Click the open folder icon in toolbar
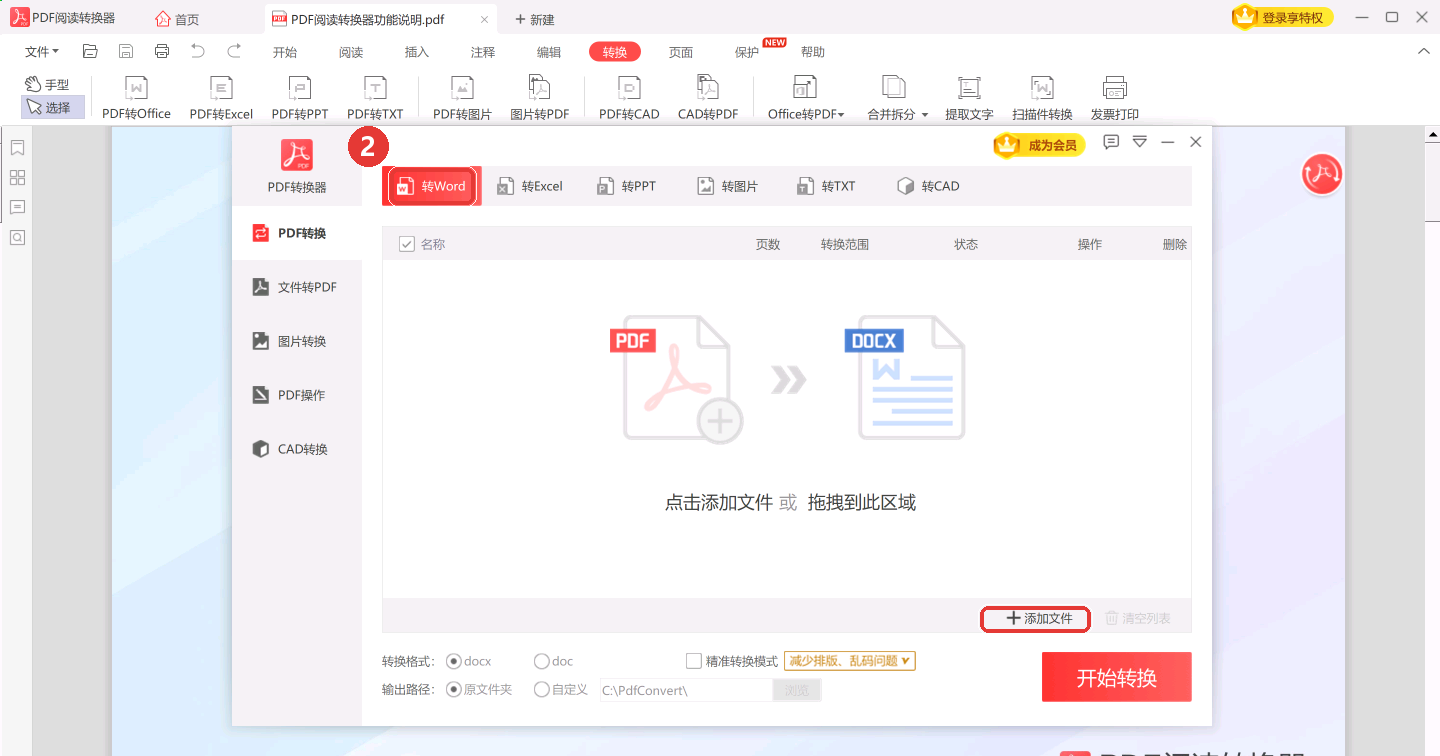Viewport: 1440px width, 756px height. (90, 51)
